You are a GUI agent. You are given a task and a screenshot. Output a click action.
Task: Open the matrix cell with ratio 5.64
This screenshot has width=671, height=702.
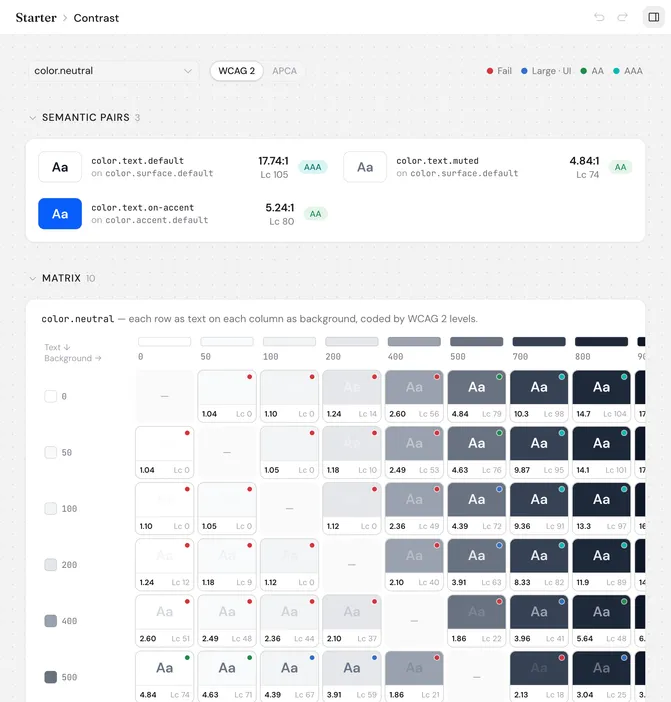tap(601, 621)
